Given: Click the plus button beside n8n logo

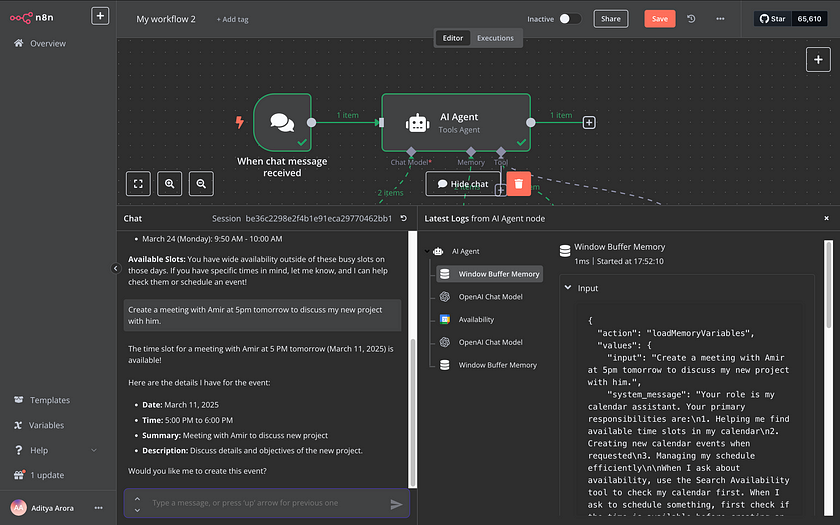Looking at the screenshot, I should [100, 16].
